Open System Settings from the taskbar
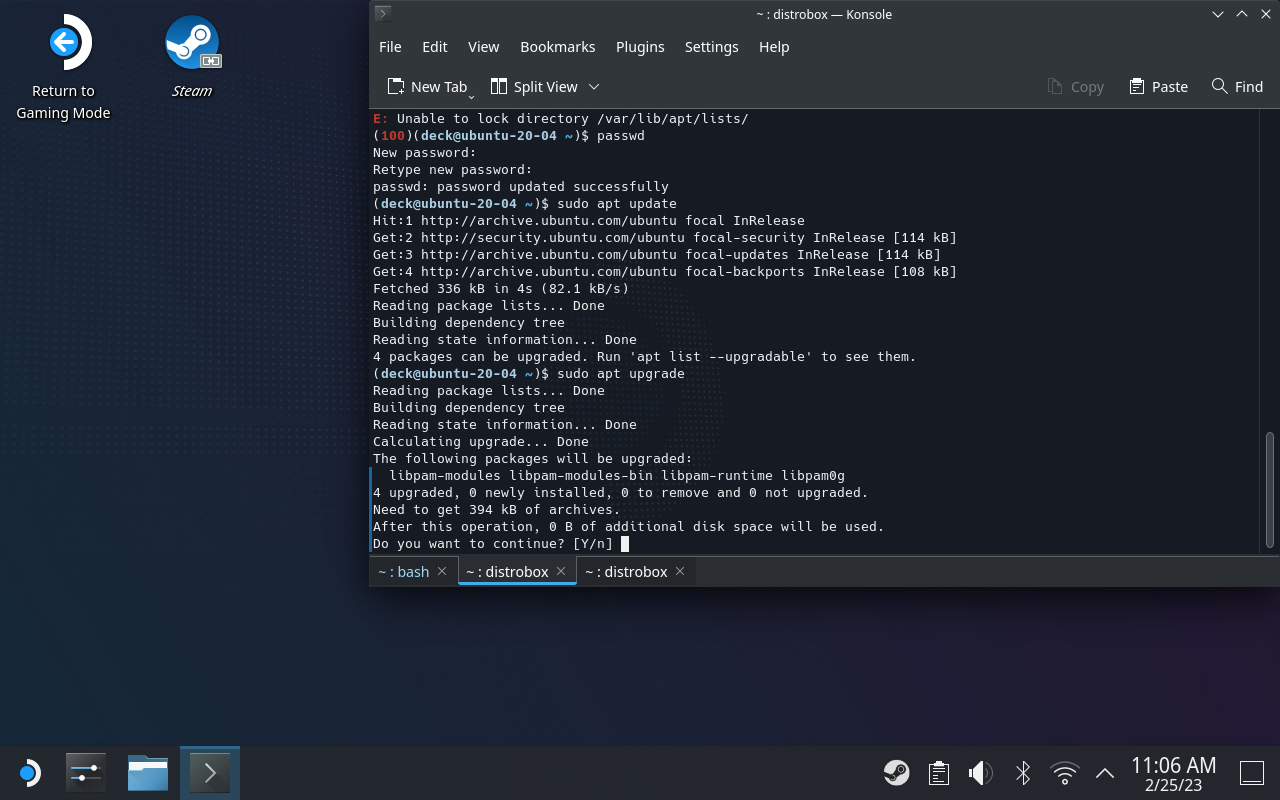Viewport: 1280px width, 800px height. (86, 773)
